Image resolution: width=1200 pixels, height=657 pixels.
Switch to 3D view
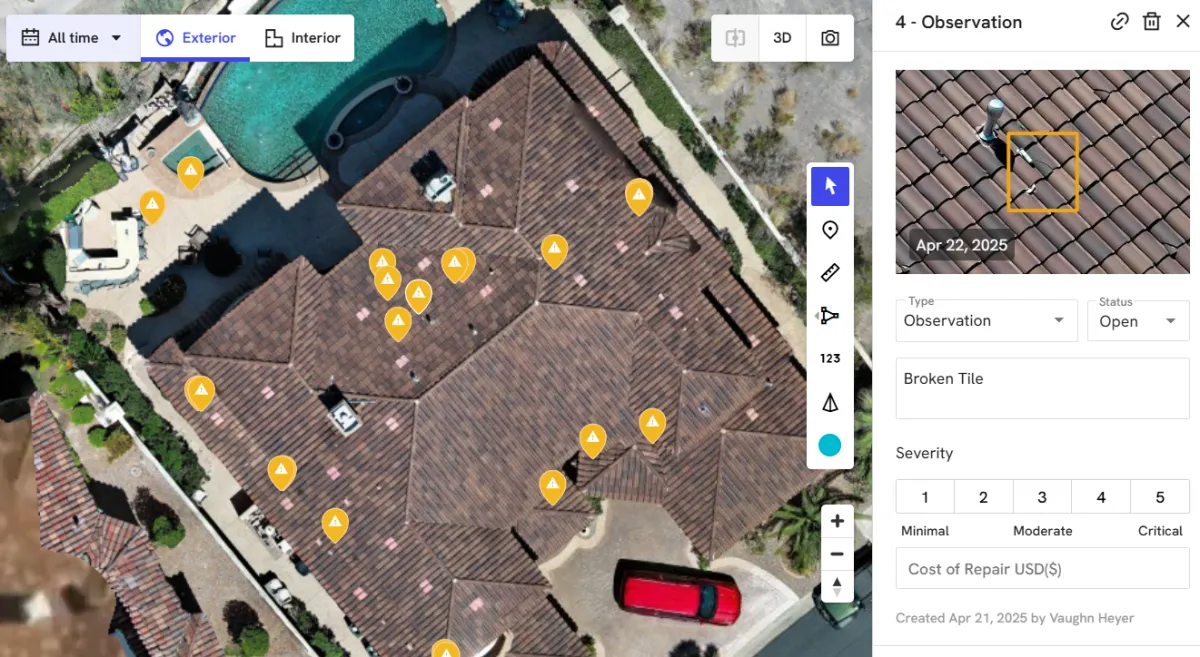[x=782, y=38]
